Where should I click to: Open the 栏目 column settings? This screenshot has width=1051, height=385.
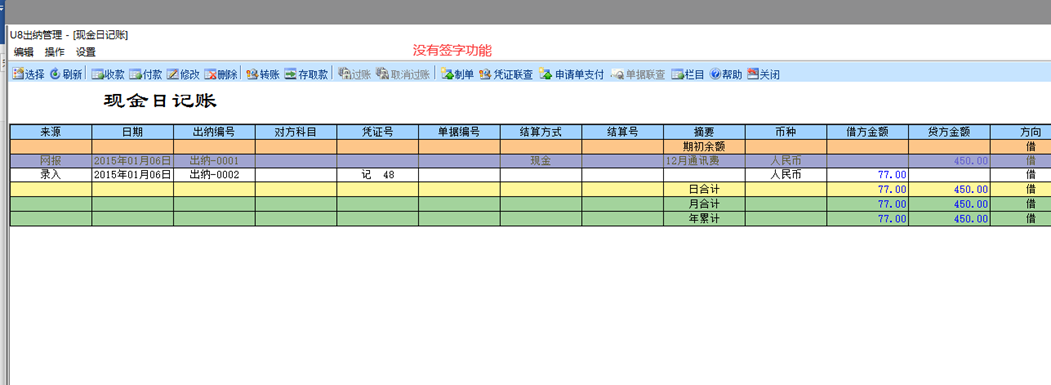click(688, 74)
